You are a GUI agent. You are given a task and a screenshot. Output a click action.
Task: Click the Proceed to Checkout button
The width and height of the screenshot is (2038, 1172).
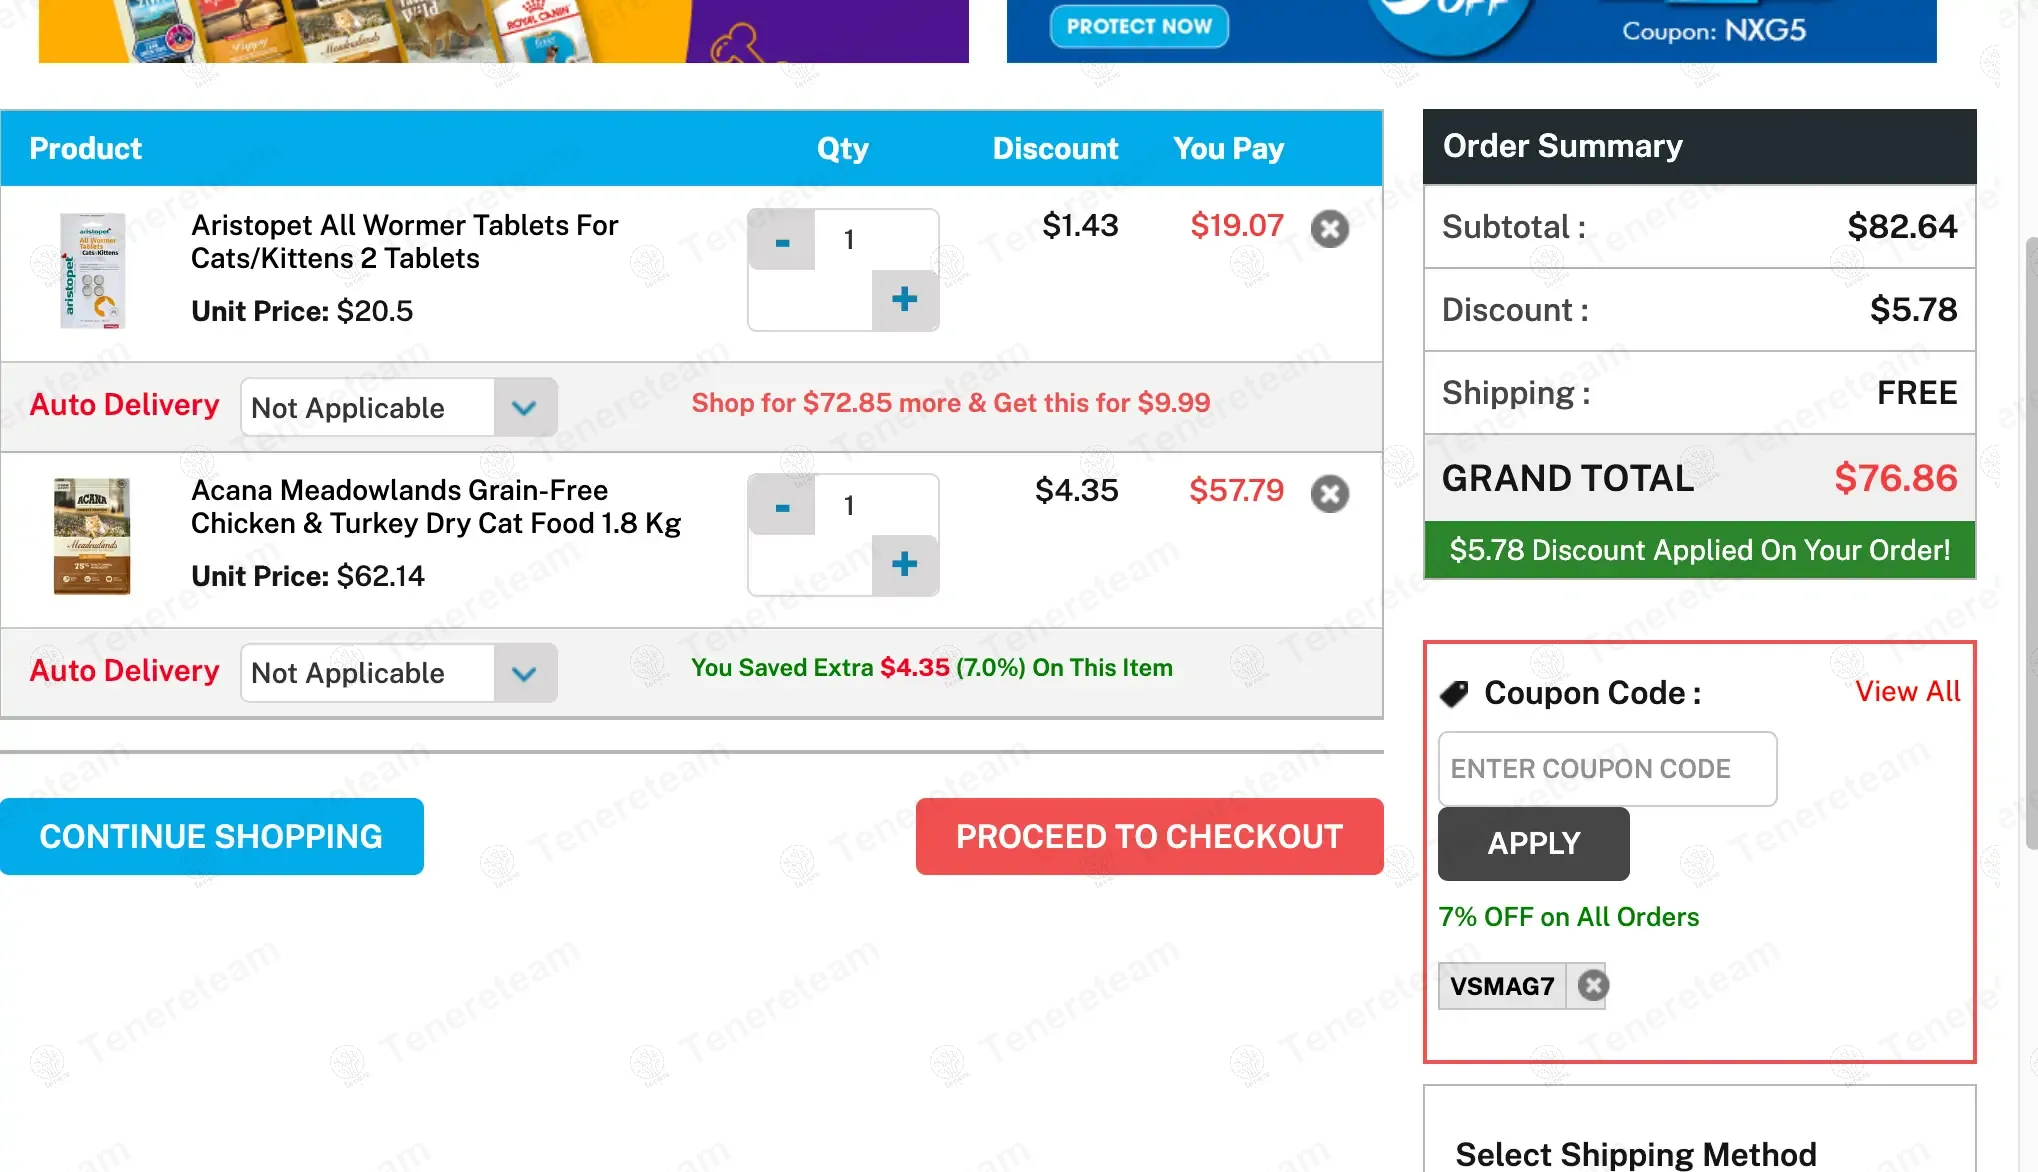[1149, 836]
